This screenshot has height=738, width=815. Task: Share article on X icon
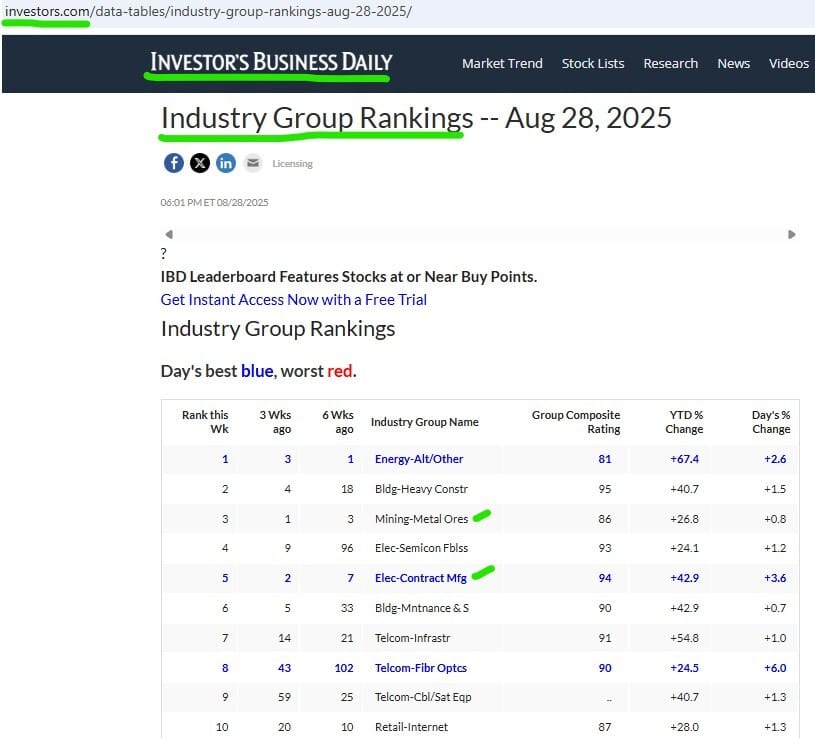(x=199, y=163)
